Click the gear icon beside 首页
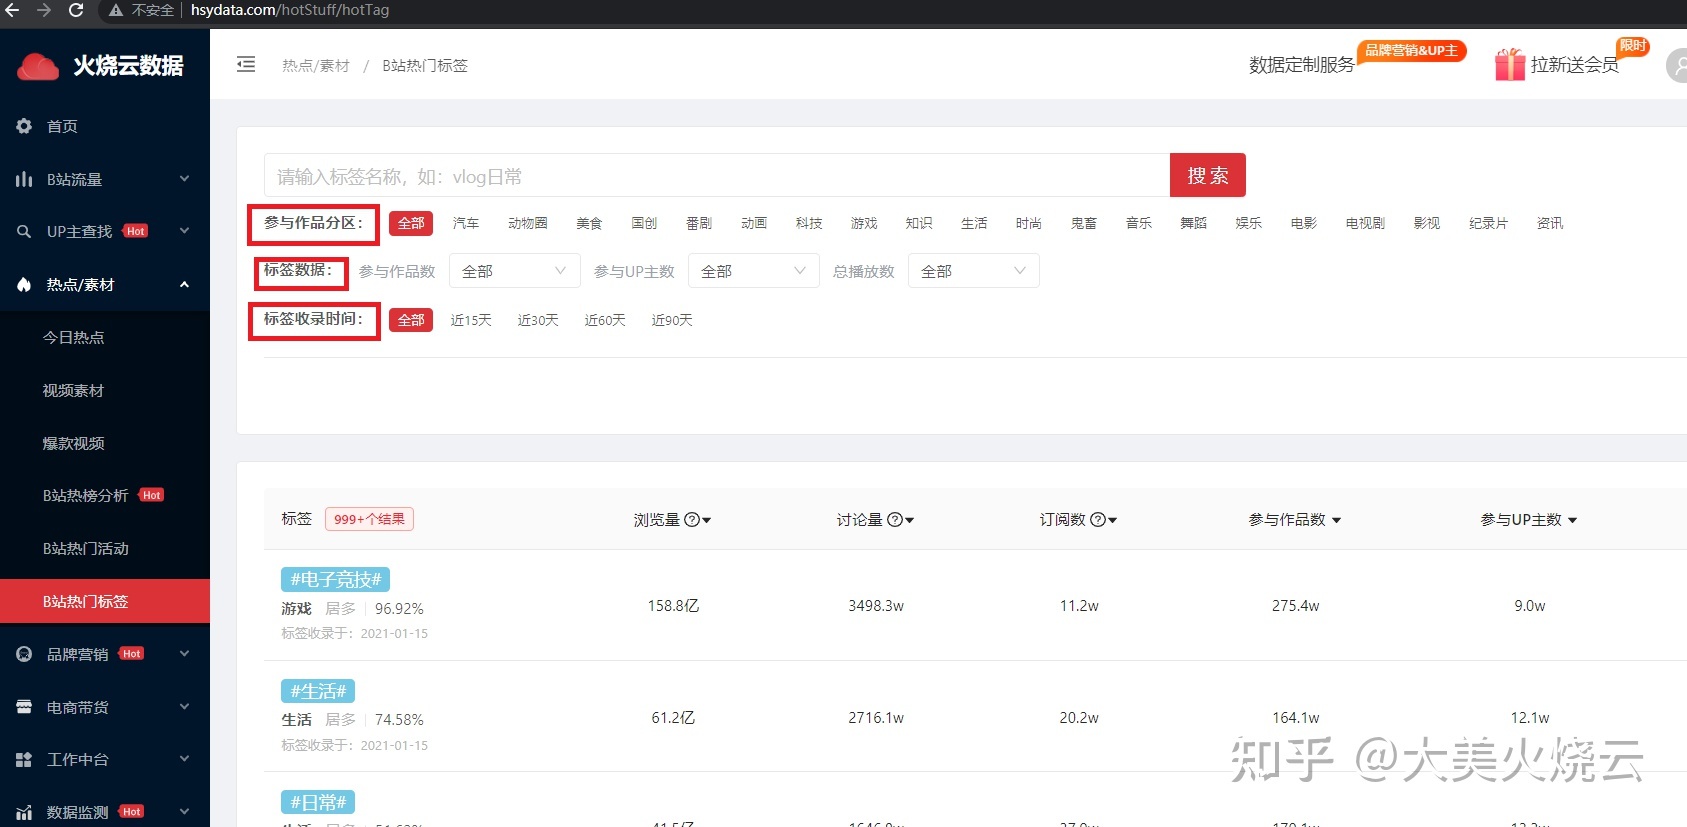The image size is (1687, 827). 24,126
